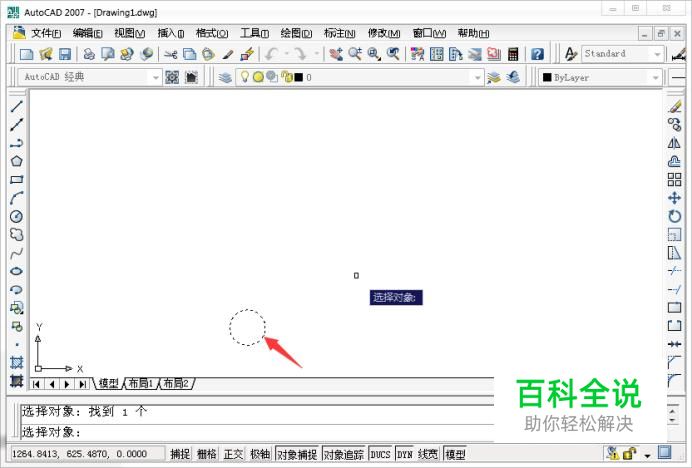Toggle 捕捉 snap mode in status bar
692x468 pixels.
(180, 453)
